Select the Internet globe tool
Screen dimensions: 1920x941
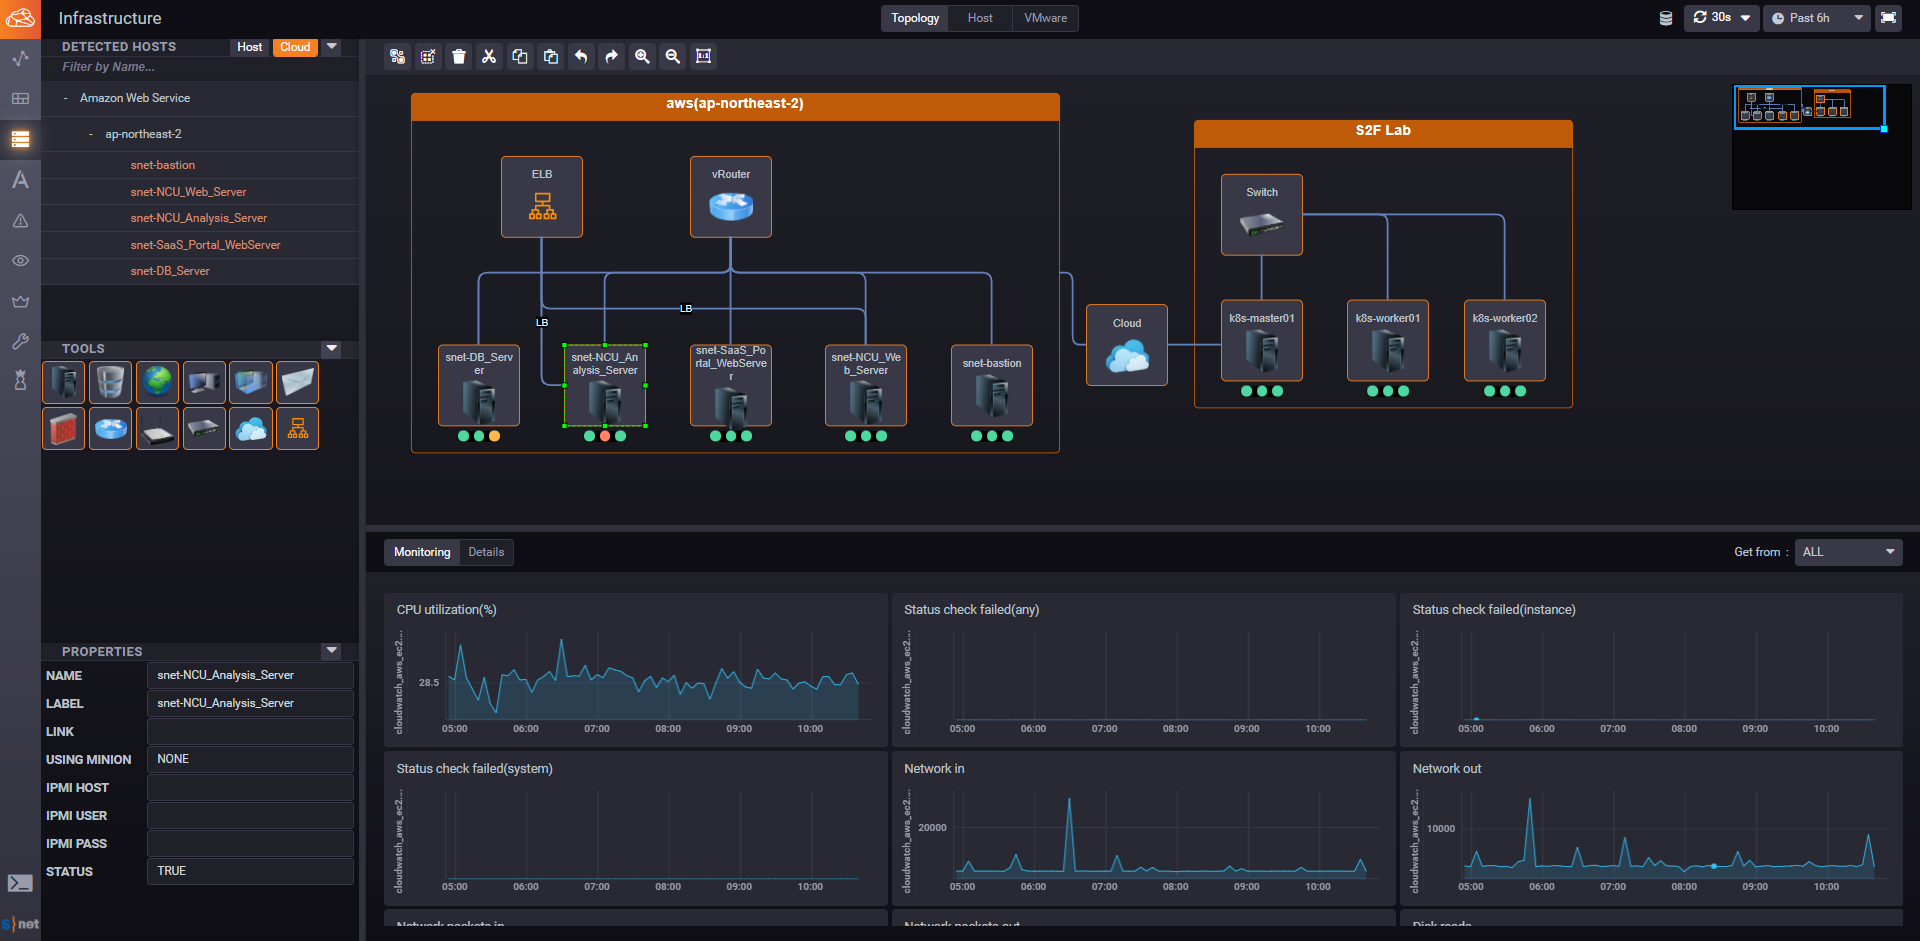(x=157, y=382)
